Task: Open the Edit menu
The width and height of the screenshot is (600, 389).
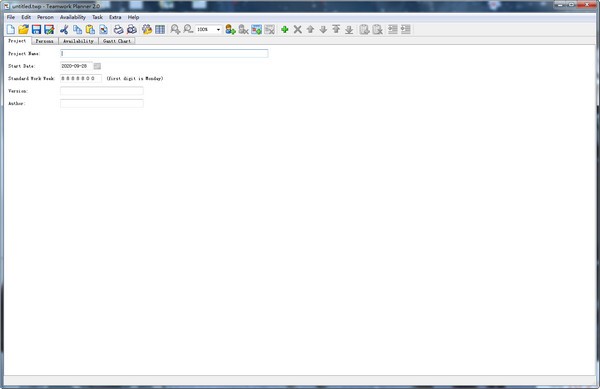Action: [26, 17]
